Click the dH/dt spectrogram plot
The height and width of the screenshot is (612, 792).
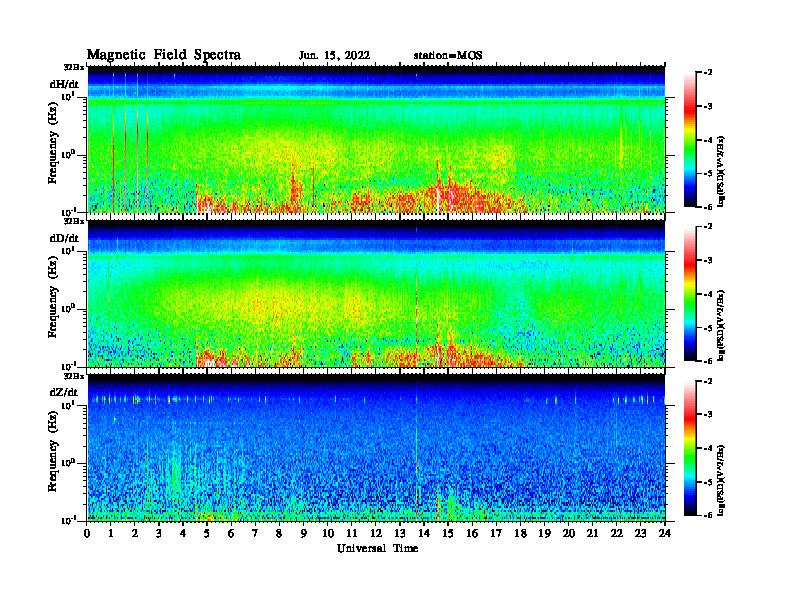click(x=376, y=139)
